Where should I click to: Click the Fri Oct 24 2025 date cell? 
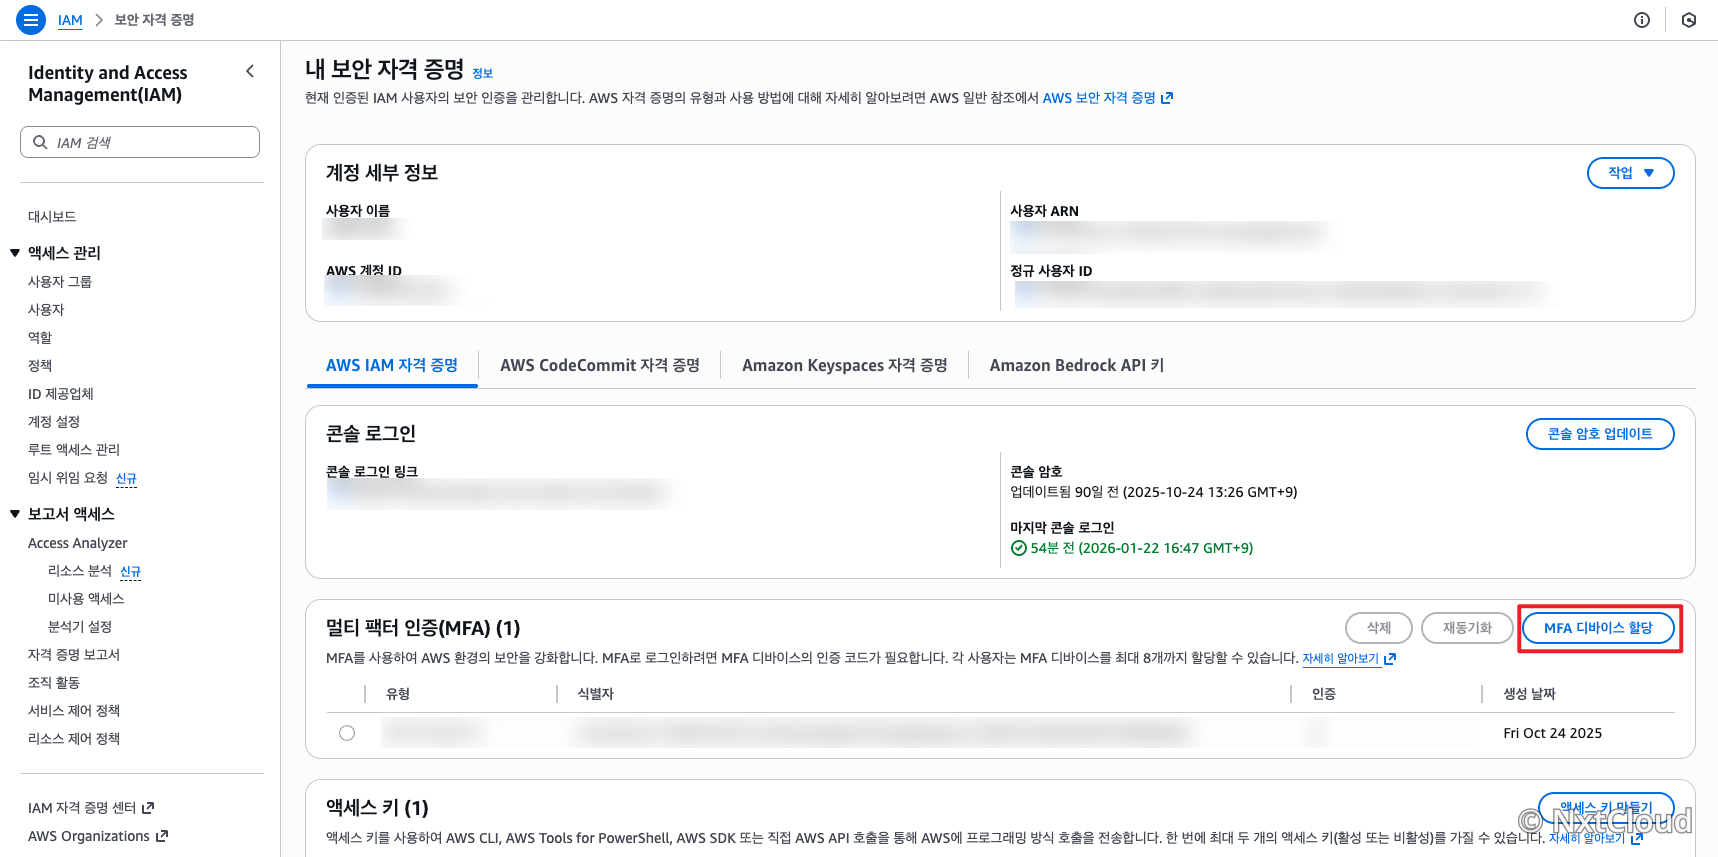pos(1553,733)
